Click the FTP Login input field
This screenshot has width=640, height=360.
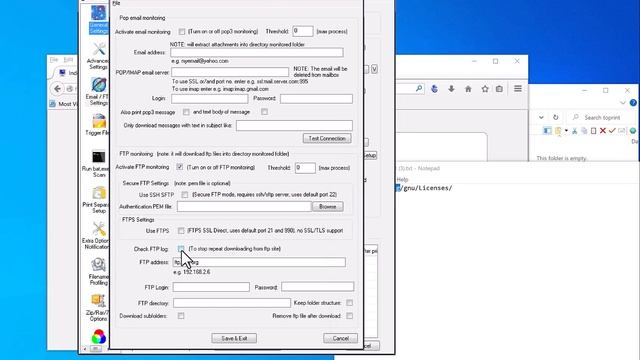pos(211,287)
